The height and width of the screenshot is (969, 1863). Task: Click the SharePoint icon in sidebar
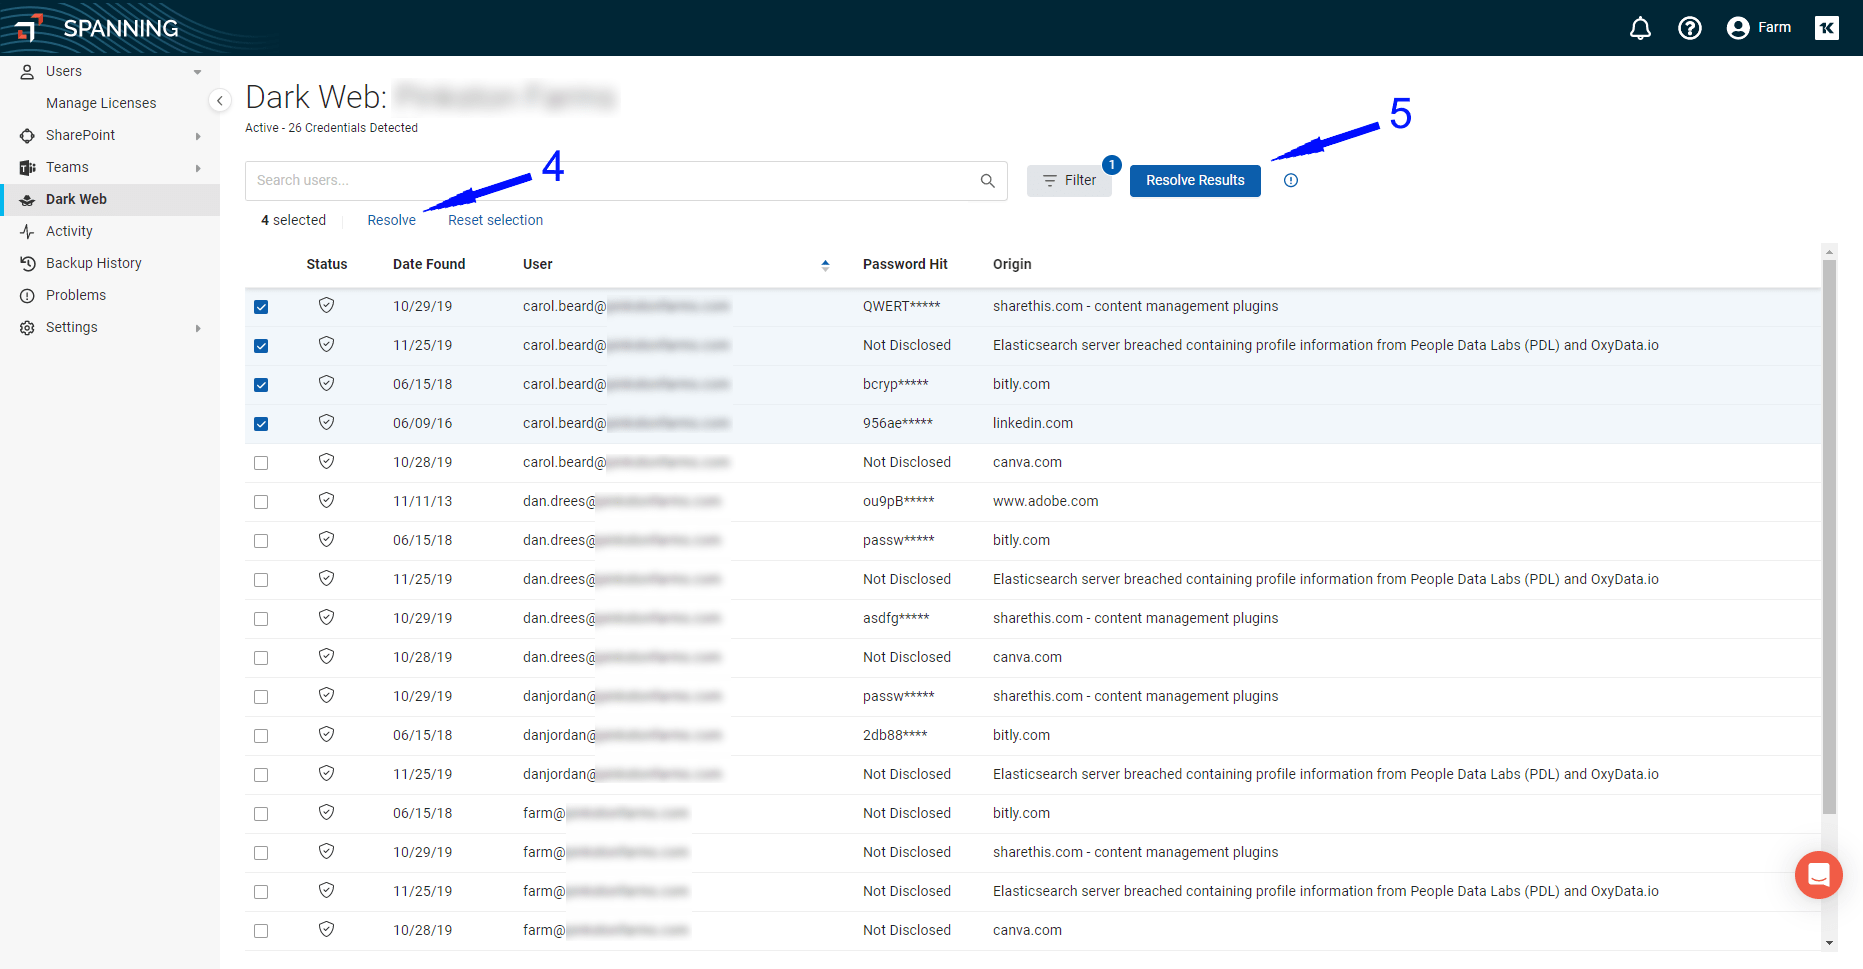(x=27, y=136)
